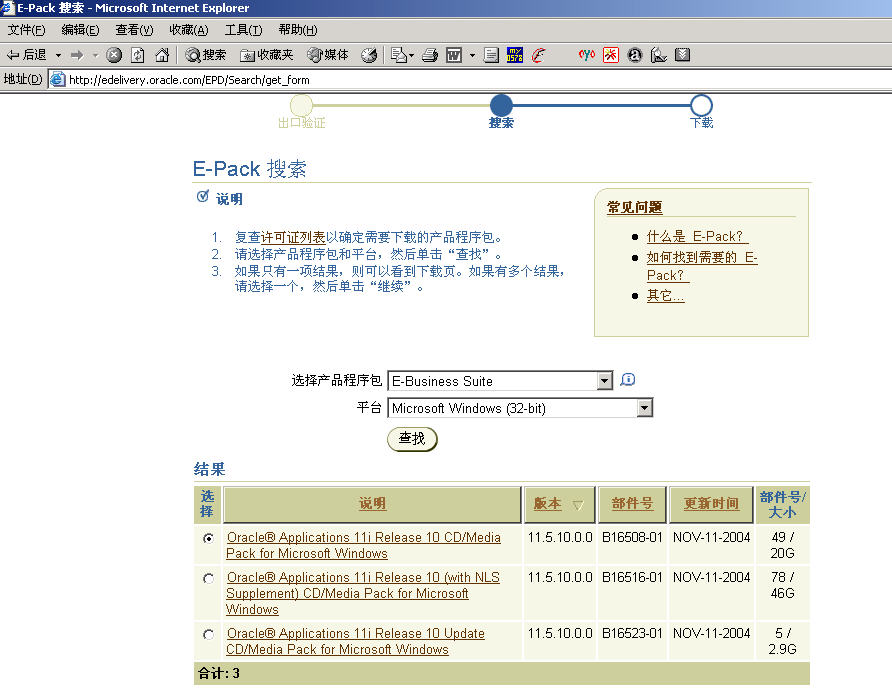Go to the Home page icon
Viewport: 892px width, 689px height.
161,55
